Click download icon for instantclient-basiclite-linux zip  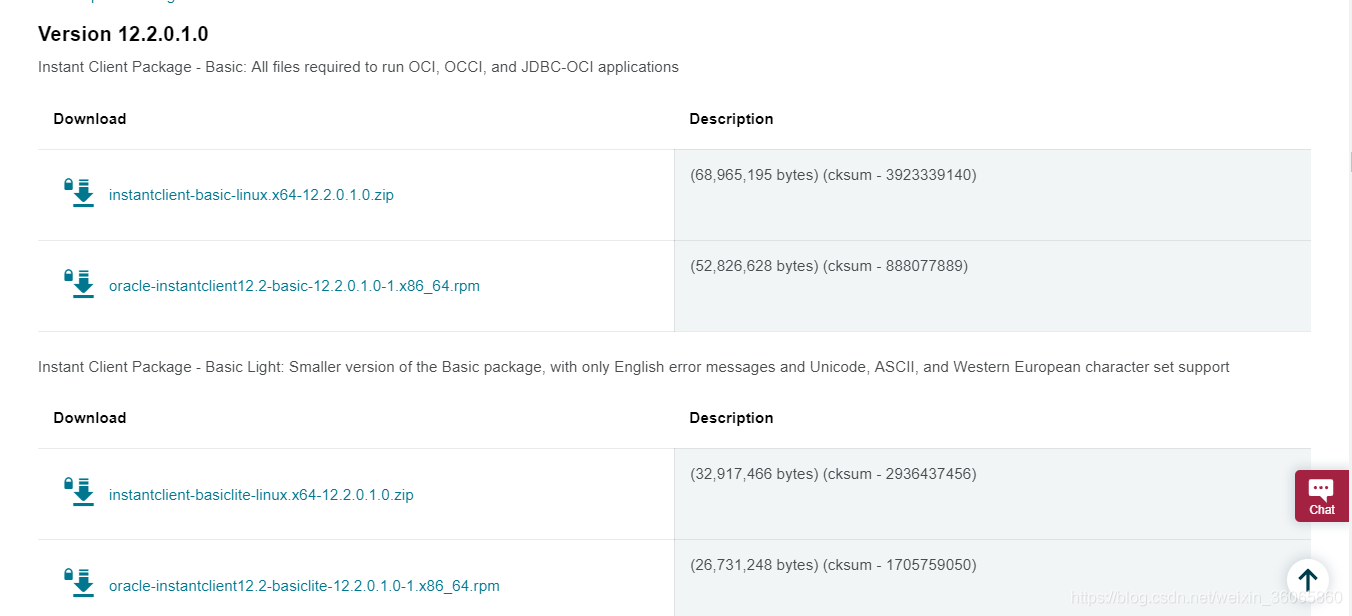79,493
